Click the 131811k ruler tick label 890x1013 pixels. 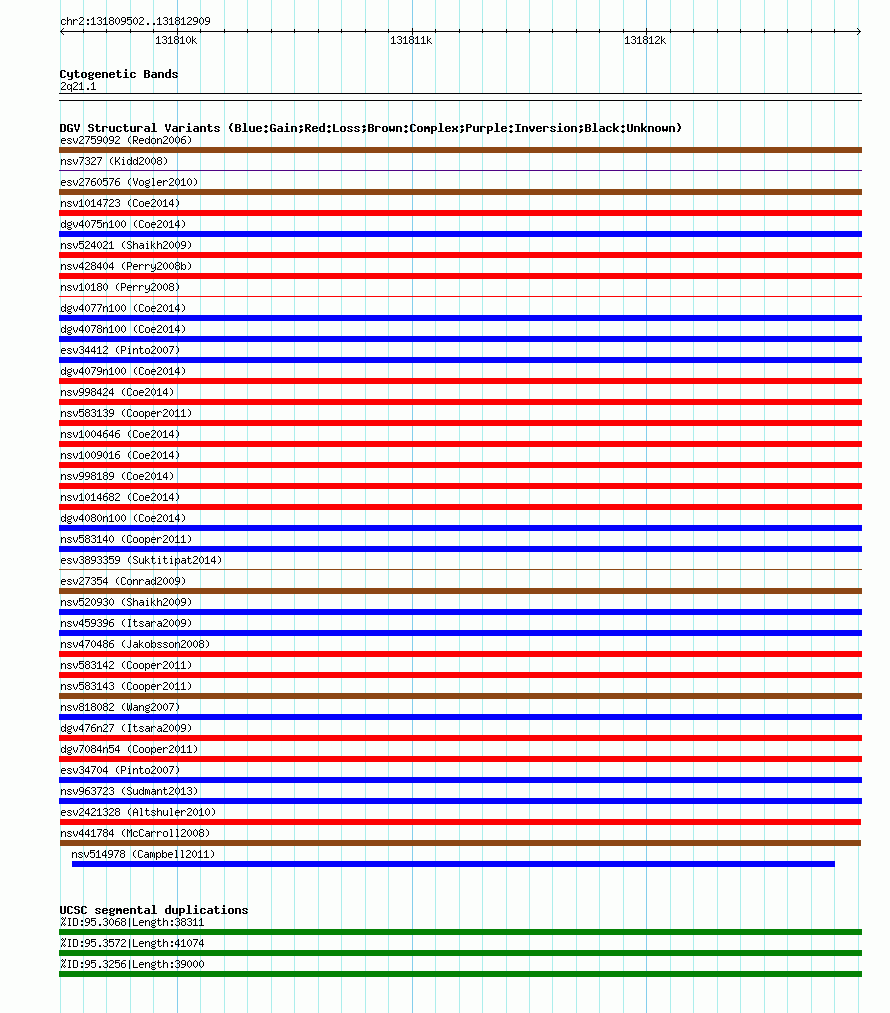(411, 40)
